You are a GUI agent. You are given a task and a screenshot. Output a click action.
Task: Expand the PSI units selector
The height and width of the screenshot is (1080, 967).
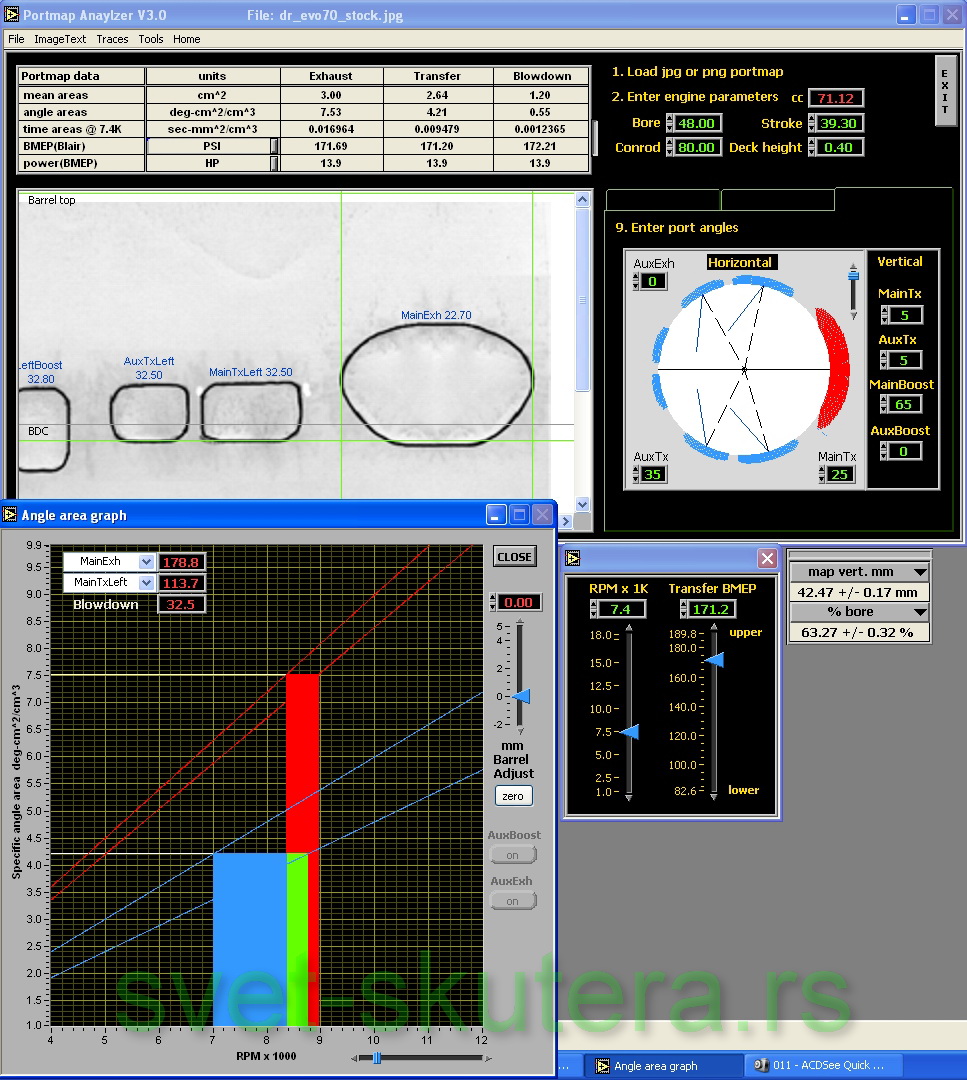[274, 146]
